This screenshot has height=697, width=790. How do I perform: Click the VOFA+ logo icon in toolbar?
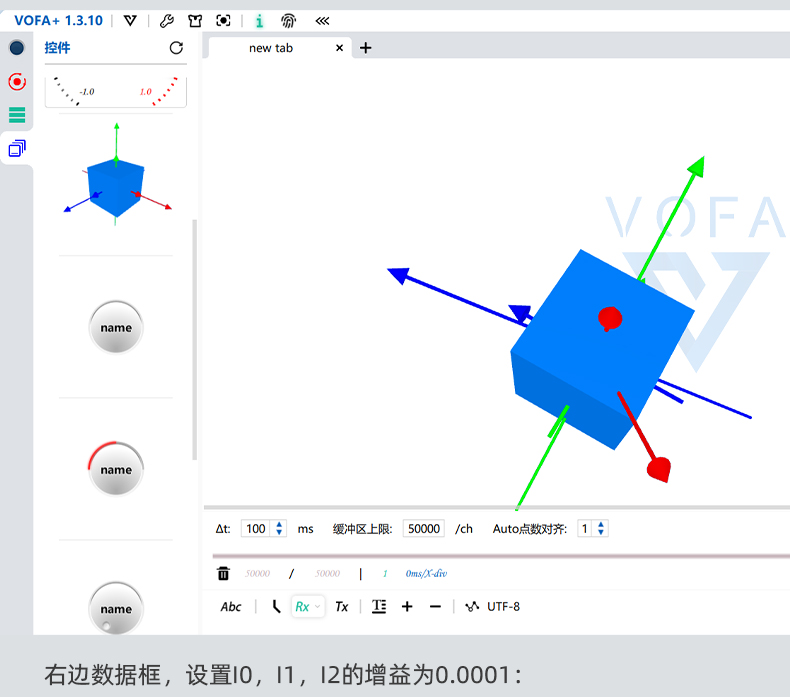pos(130,20)
